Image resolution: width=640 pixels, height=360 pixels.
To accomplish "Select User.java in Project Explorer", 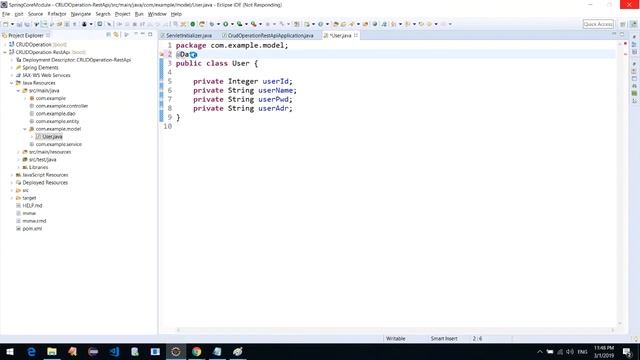I will (x=52, y=137).
